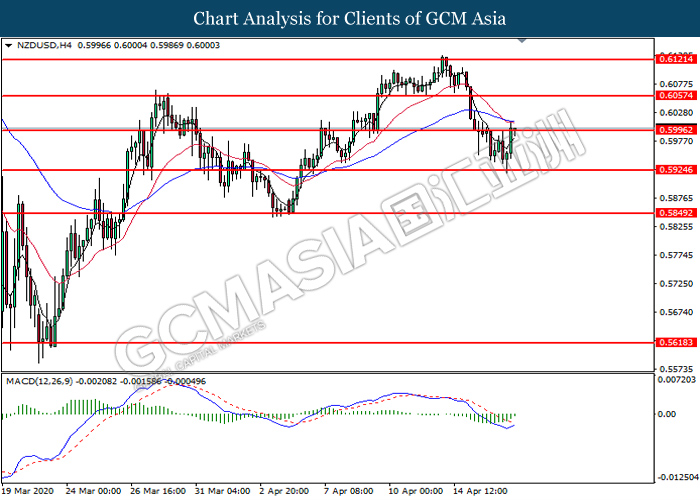Click the 7 Apr 08:00 time label
700x500 pixels.
349,491
